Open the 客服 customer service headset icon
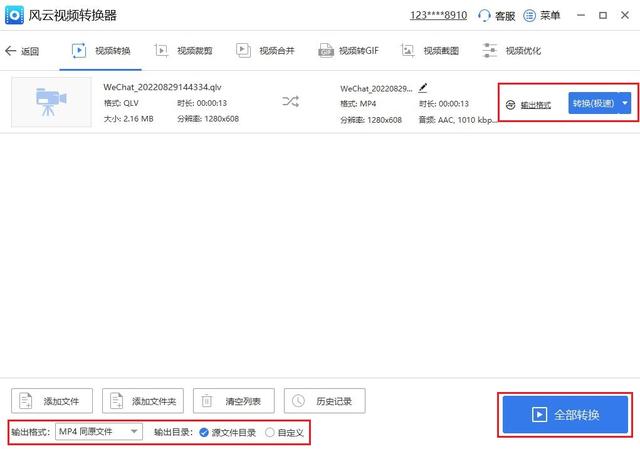The image size is (640, 449). click(x=484, y=16)
